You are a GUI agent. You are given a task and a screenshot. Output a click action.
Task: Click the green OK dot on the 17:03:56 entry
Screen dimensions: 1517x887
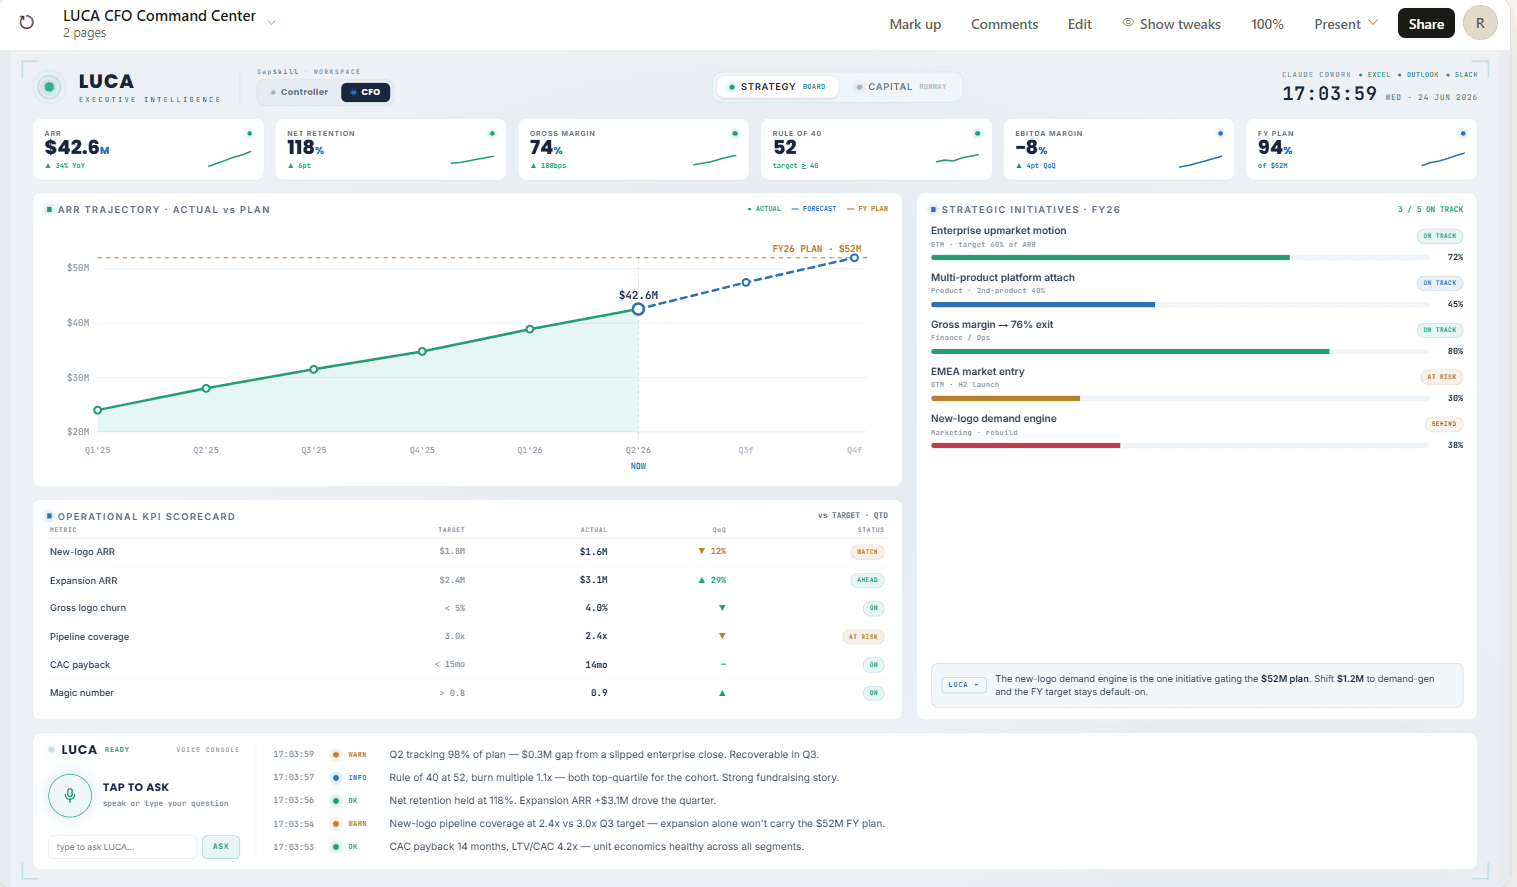coord(336,801)
